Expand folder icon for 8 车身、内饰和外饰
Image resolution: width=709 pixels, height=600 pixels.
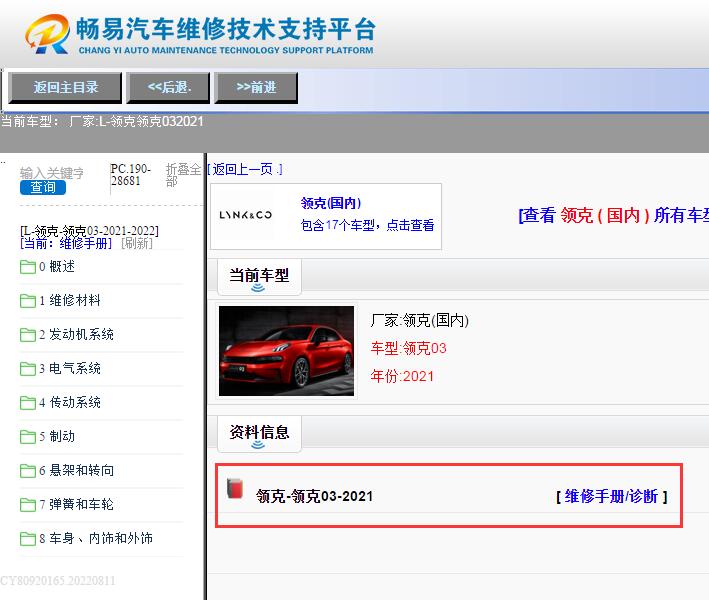tap(28, 539)
